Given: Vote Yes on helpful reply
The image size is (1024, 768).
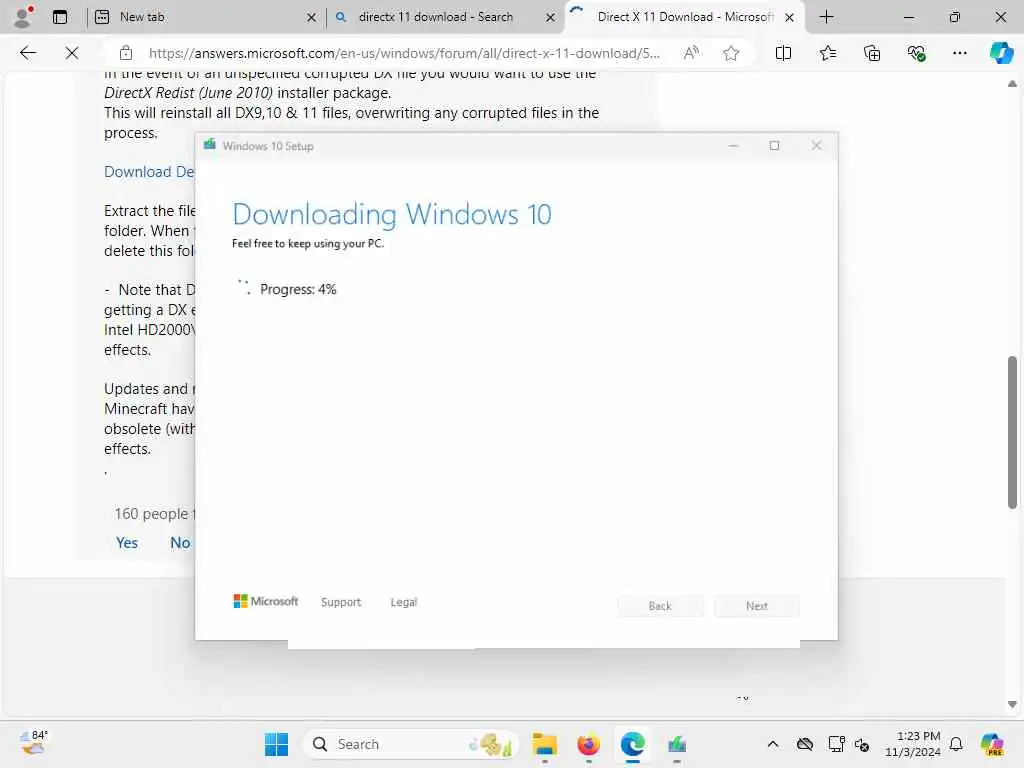Looking at the screenshot, I should [127, 543].
